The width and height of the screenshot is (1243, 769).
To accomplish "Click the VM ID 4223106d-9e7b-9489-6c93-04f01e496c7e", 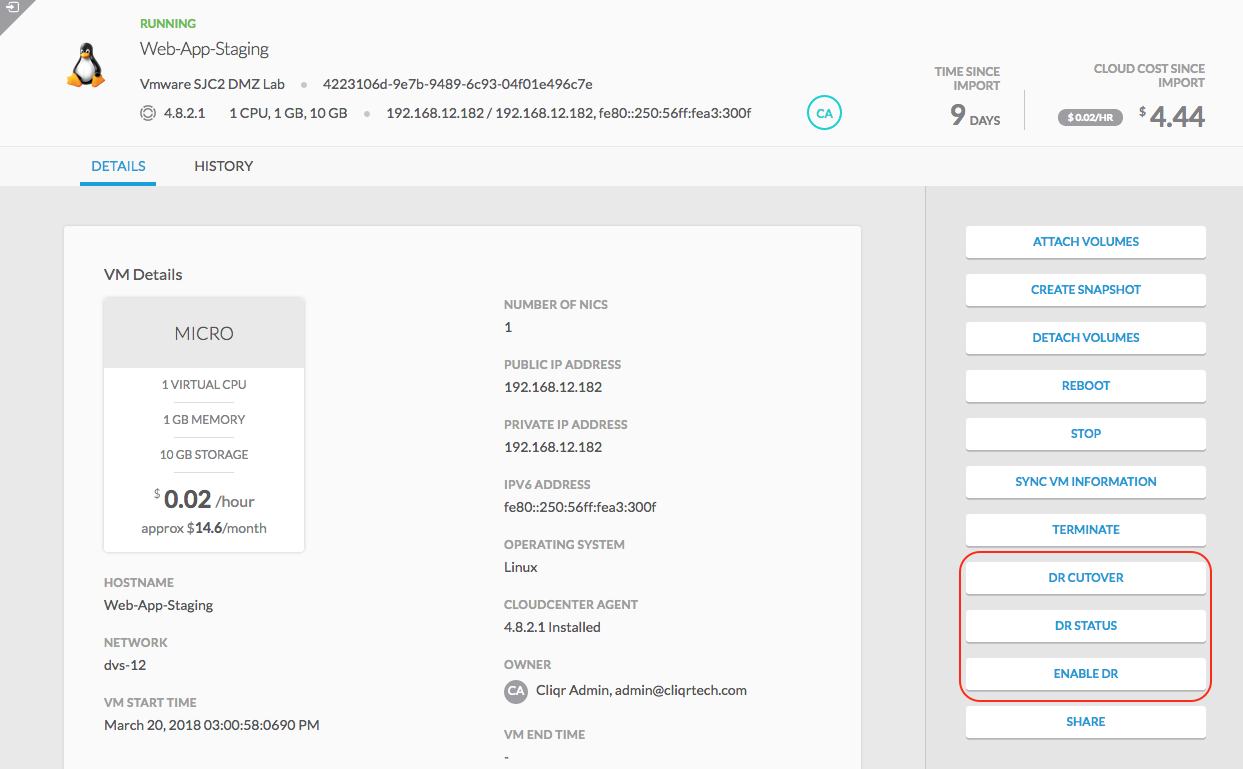I will tap(457, 84).
